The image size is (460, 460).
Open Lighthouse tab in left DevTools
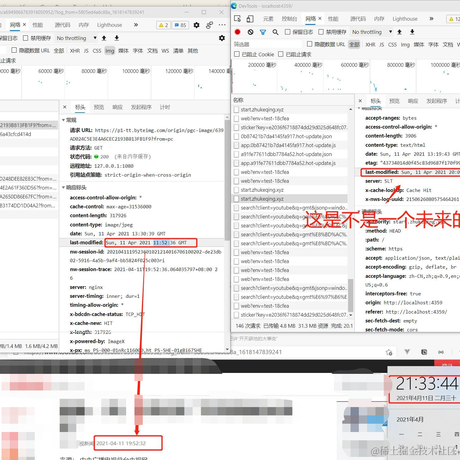coord(109,25)
